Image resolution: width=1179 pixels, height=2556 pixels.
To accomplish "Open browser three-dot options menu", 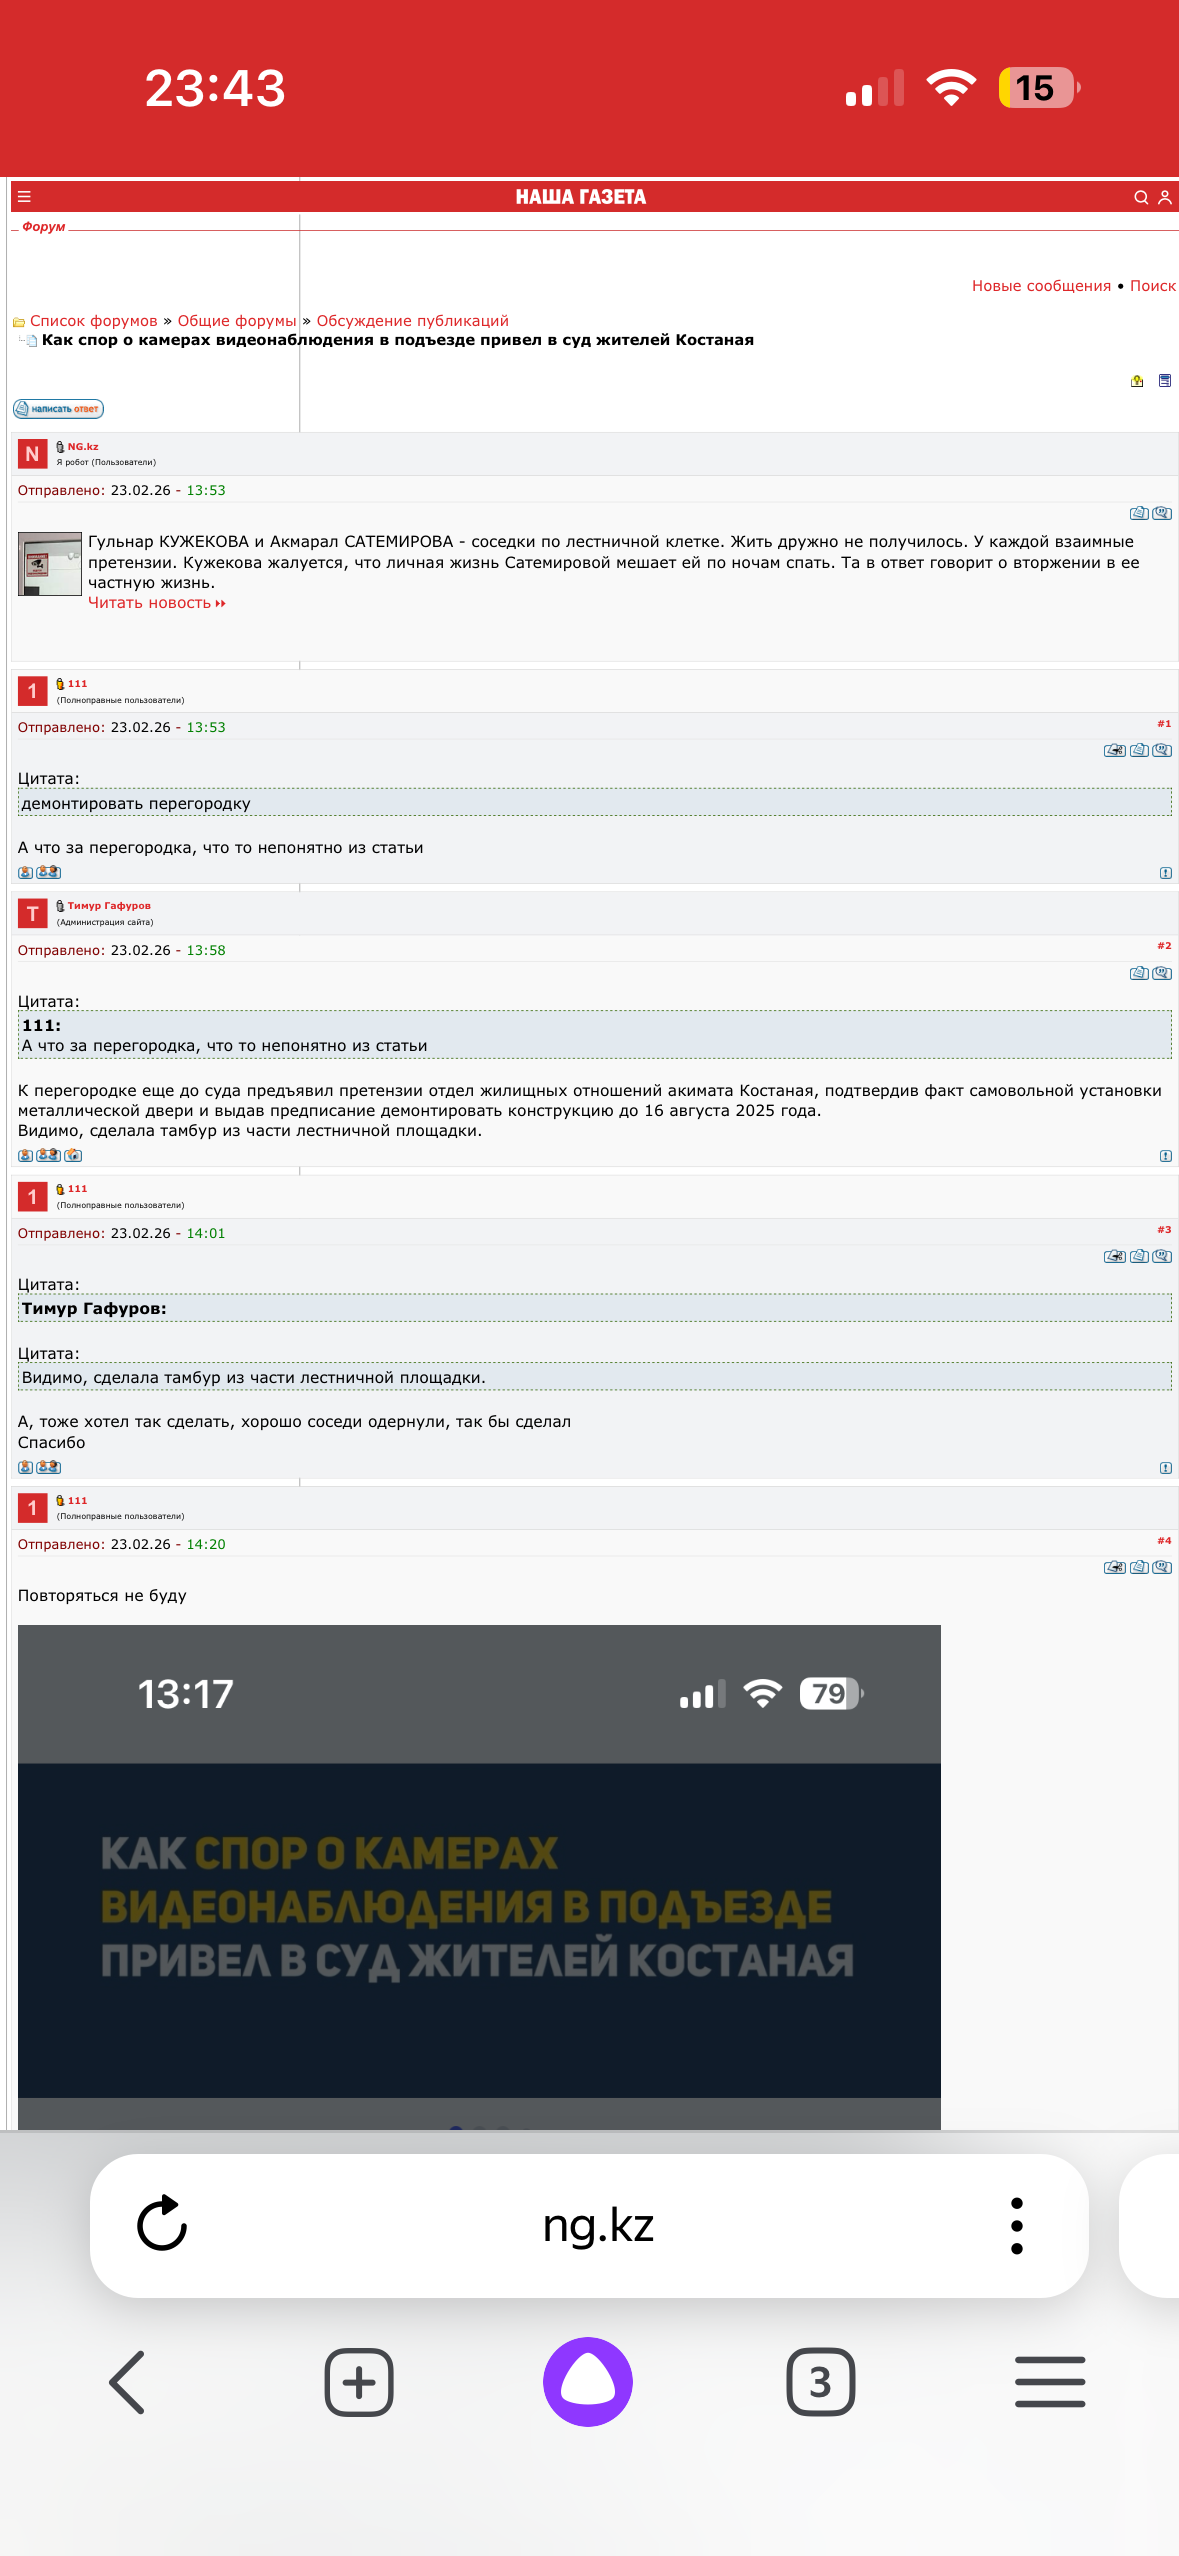I will click(1017, 2225).
